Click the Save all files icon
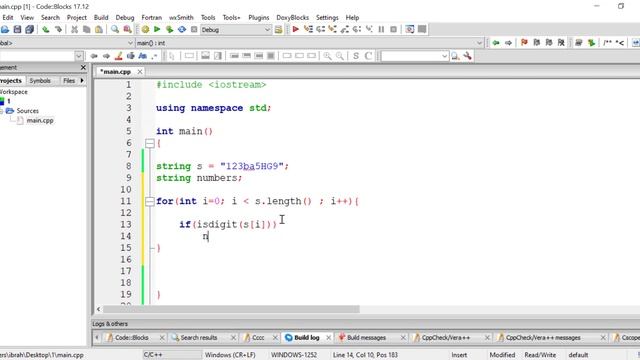640x360 pixels. [29, 29]
